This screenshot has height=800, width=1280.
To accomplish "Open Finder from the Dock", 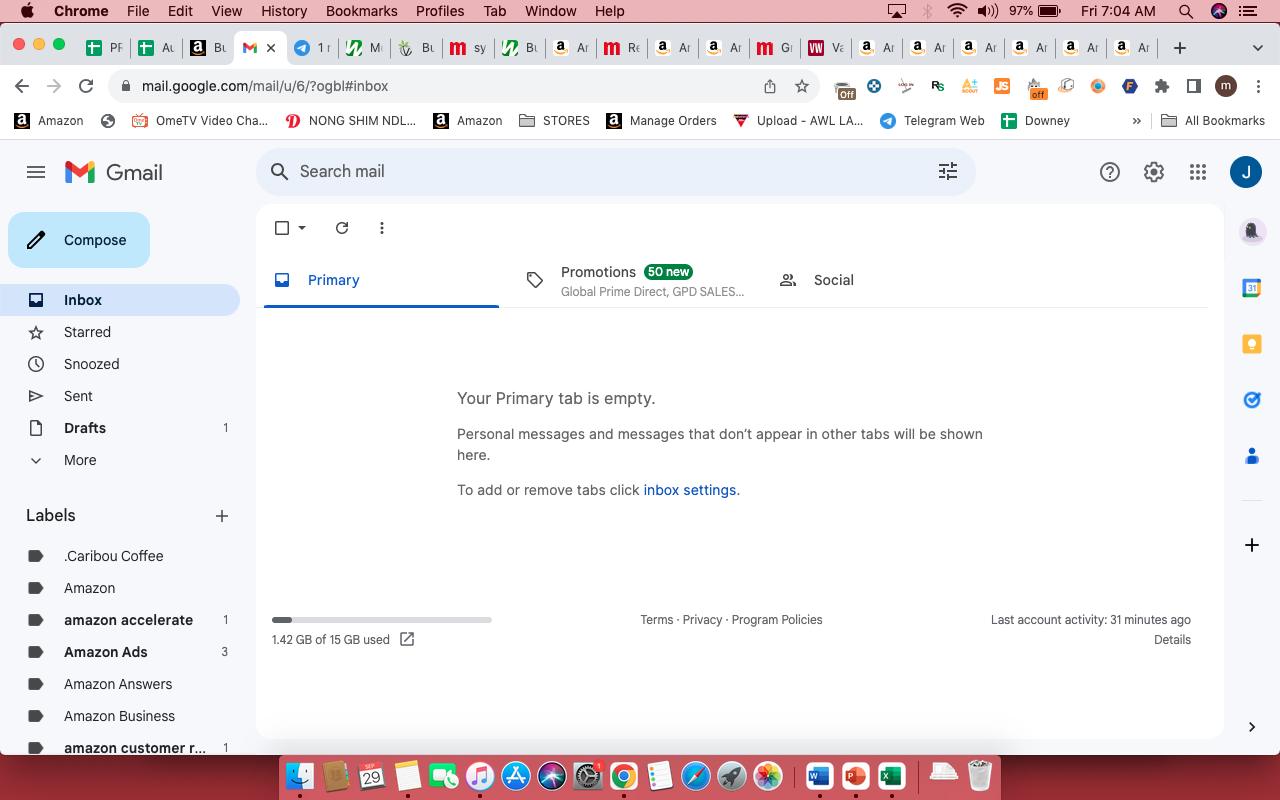I will (300, 776).
